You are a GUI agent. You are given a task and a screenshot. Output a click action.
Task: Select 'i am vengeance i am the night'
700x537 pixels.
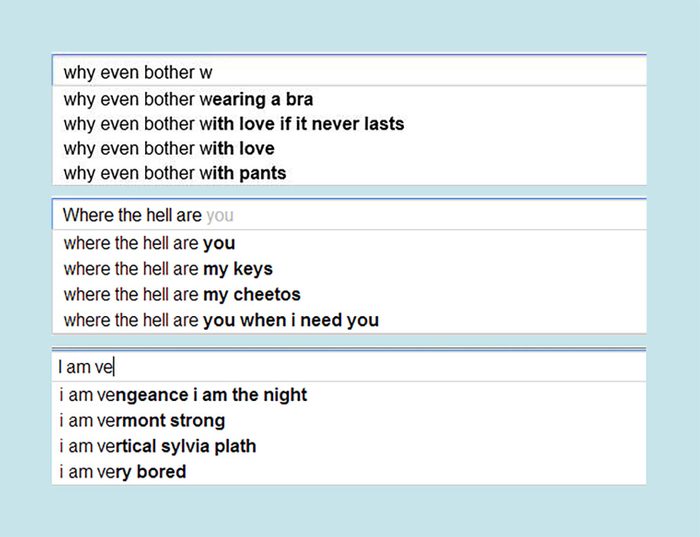tap(182, 395)
